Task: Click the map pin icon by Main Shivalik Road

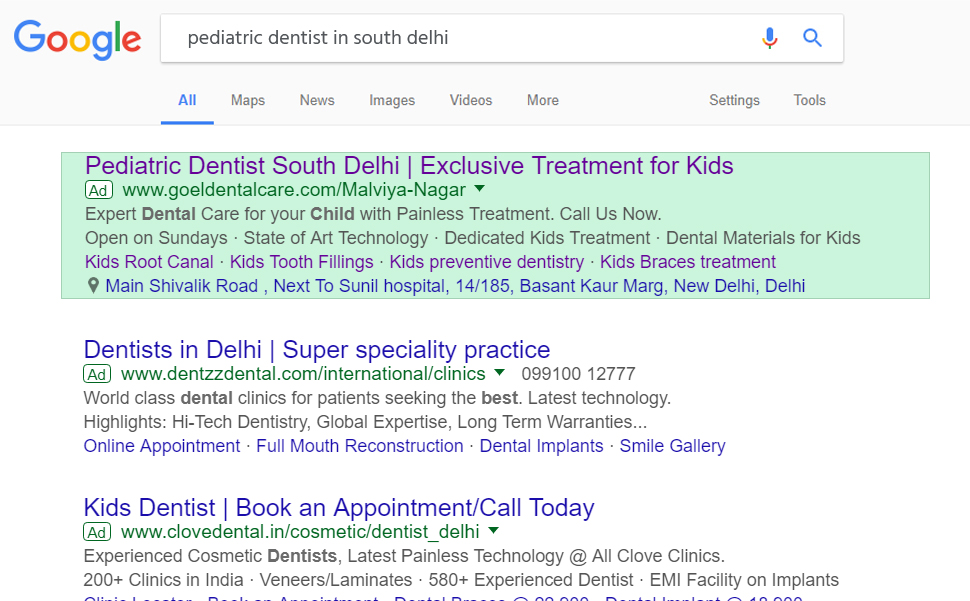Action: tap(93, 286)
